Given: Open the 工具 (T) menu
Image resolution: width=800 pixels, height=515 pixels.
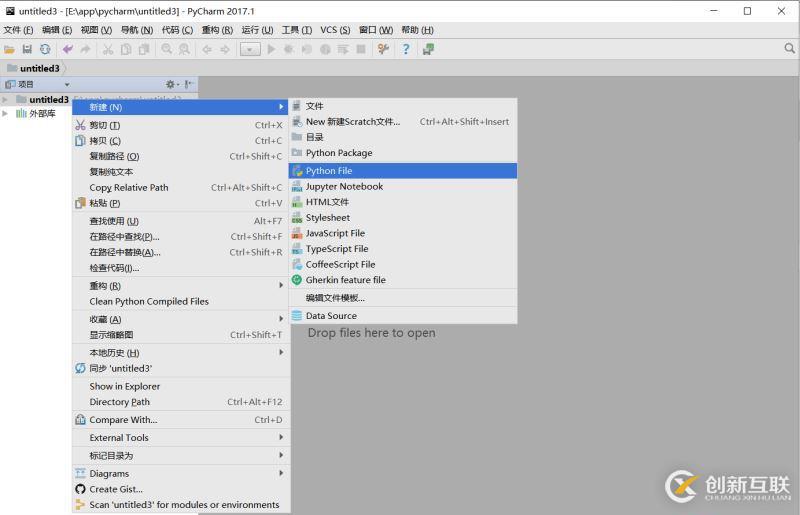Looking at the screenshot, I should click(x=297, y=30).
